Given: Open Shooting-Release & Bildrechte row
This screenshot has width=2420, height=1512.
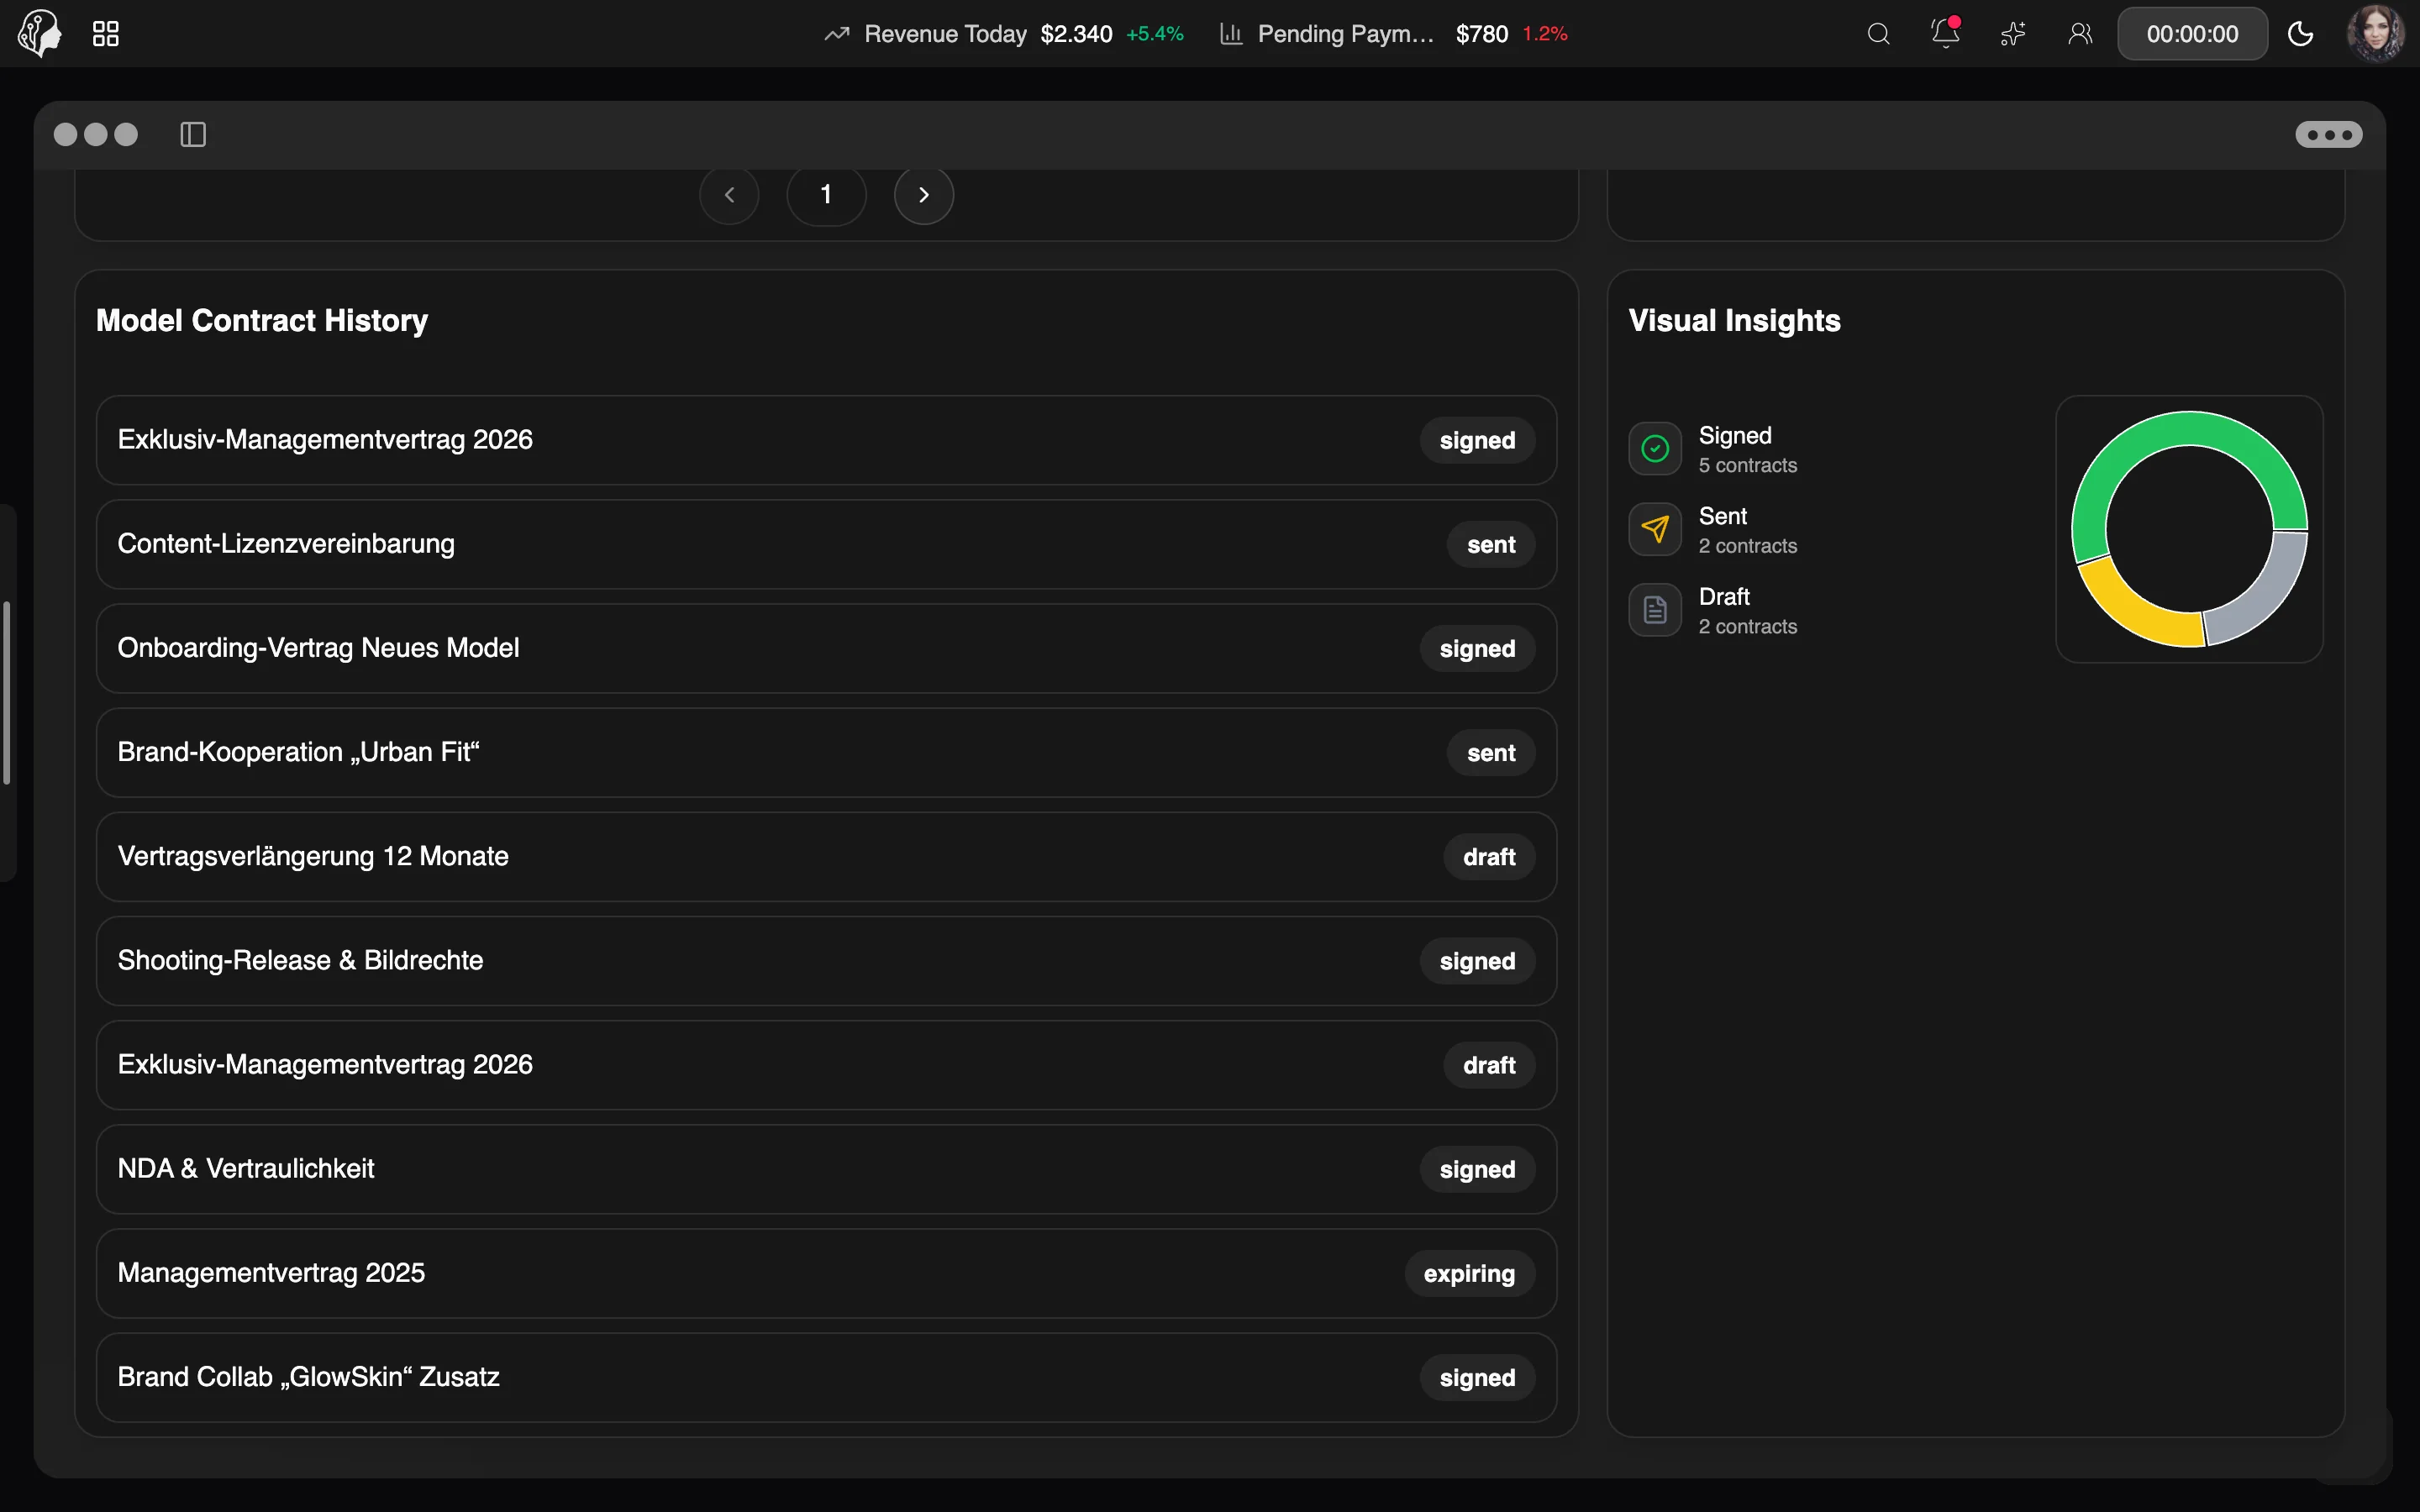Looking at the screenshot, I should coord(826,960).
